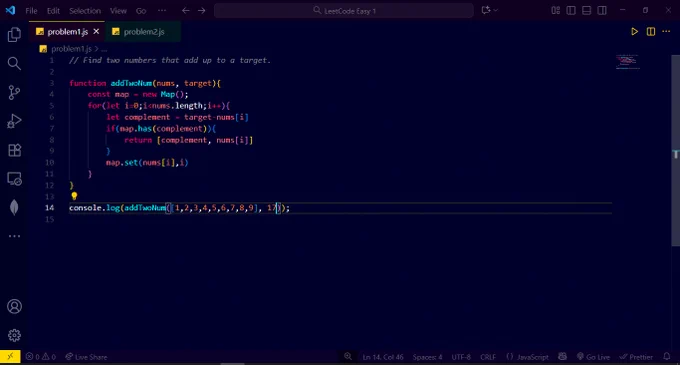Viewport: 680px width, 365px height.
Task: Show errors and warnings in status bar
Action: [41, 357]
